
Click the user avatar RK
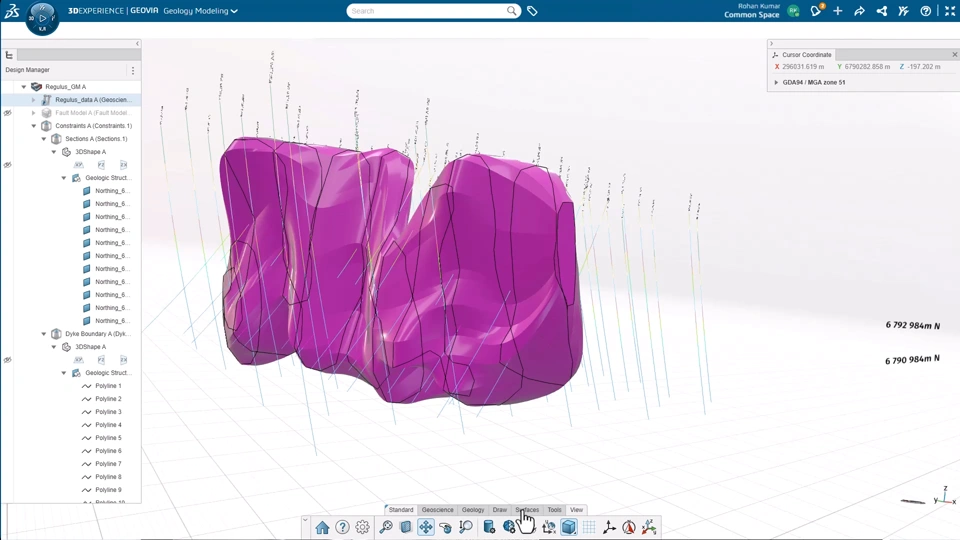click(x=793, y=11)
